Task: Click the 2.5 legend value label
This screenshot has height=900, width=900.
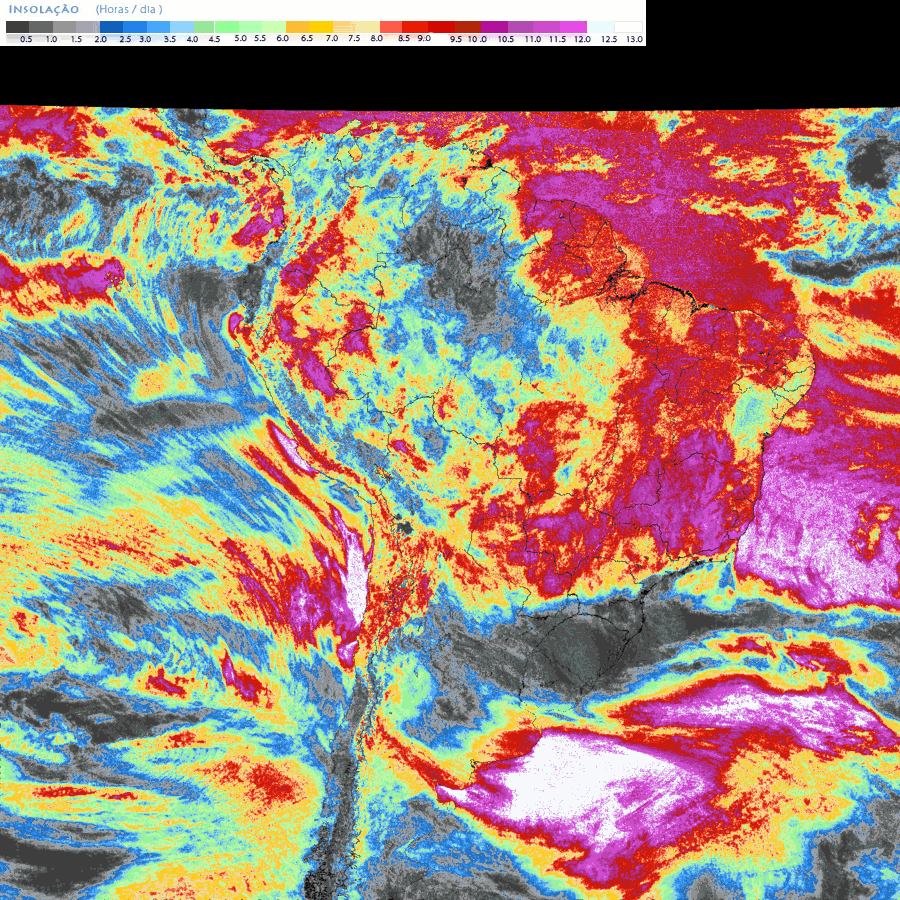Action: (x=125, y=39)
